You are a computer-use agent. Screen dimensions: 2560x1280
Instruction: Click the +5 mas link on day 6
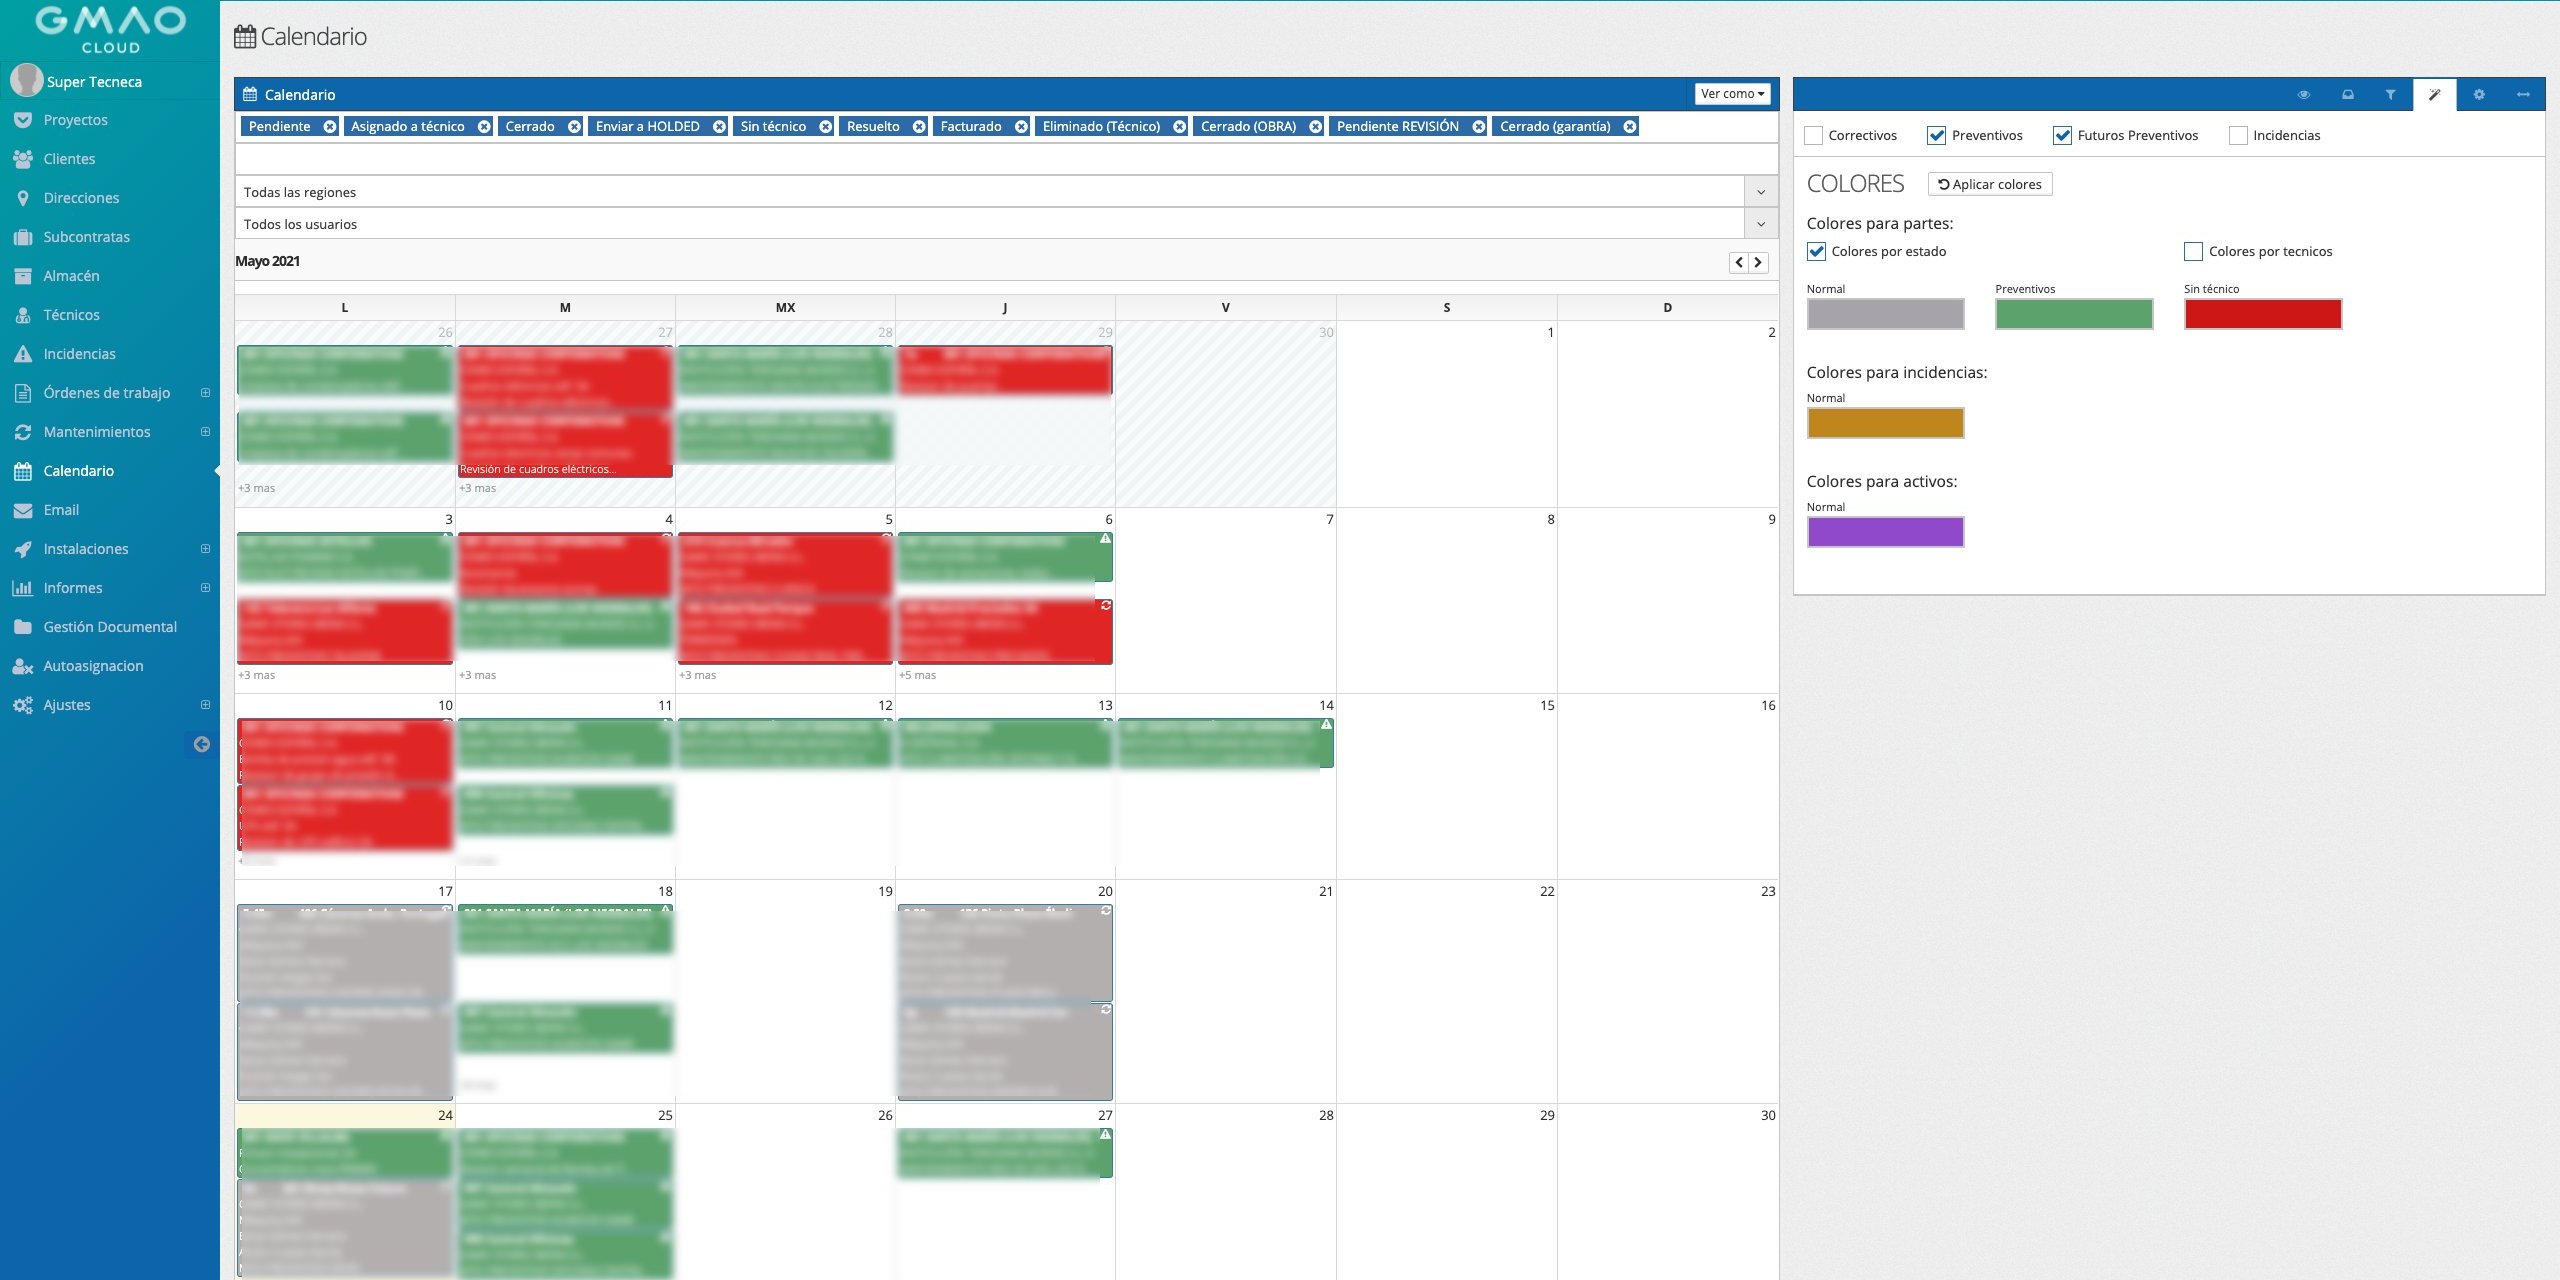click(917, 675)
